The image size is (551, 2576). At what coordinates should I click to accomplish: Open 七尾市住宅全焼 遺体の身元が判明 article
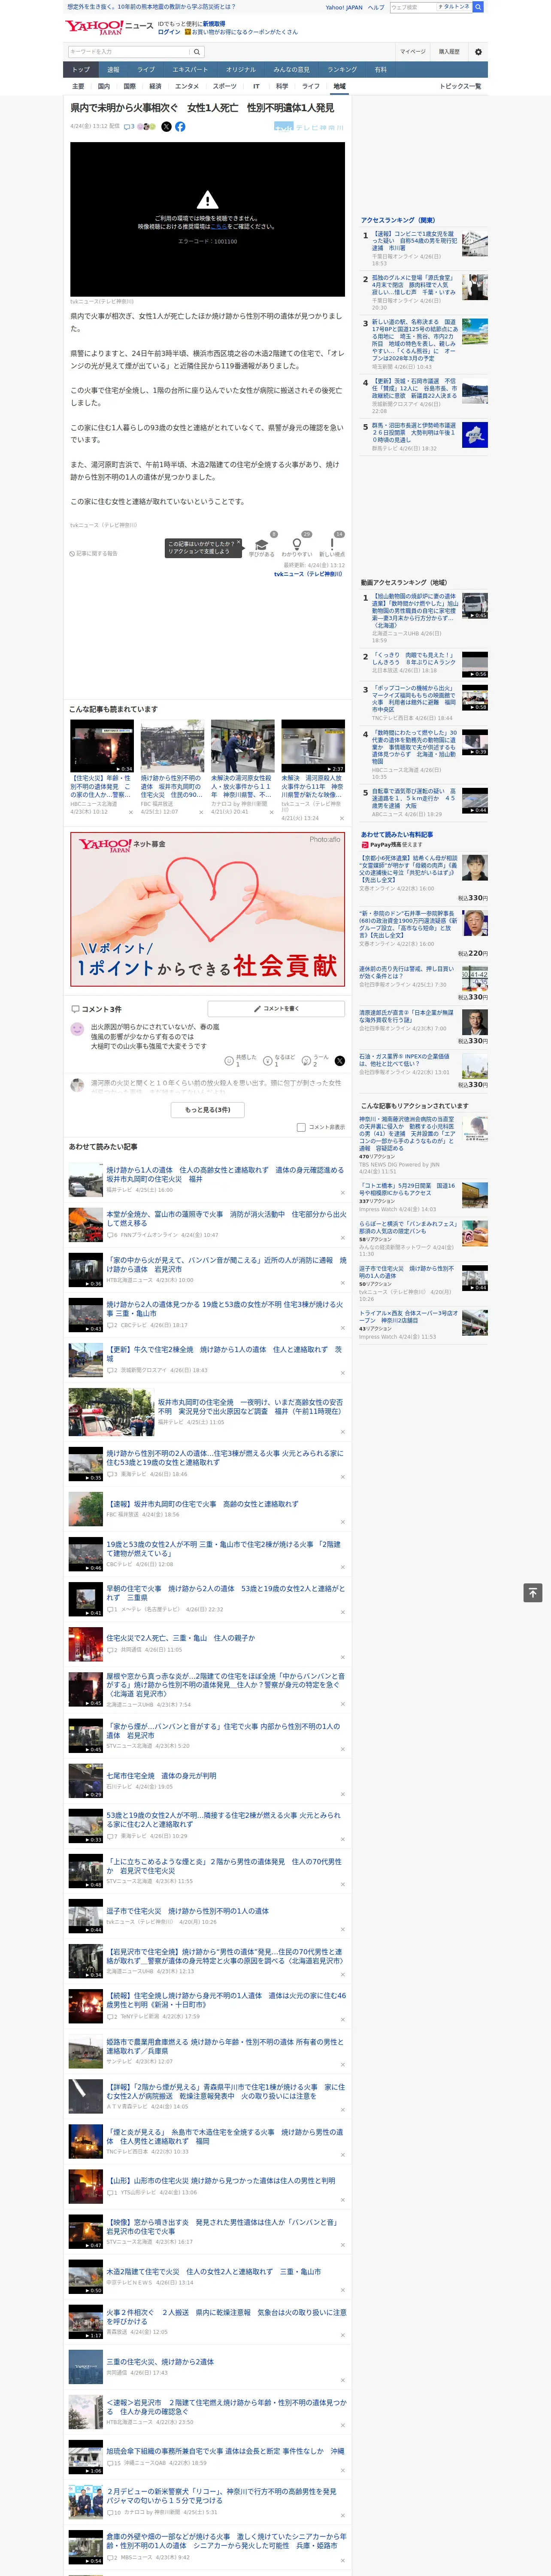coord(161,1776)
